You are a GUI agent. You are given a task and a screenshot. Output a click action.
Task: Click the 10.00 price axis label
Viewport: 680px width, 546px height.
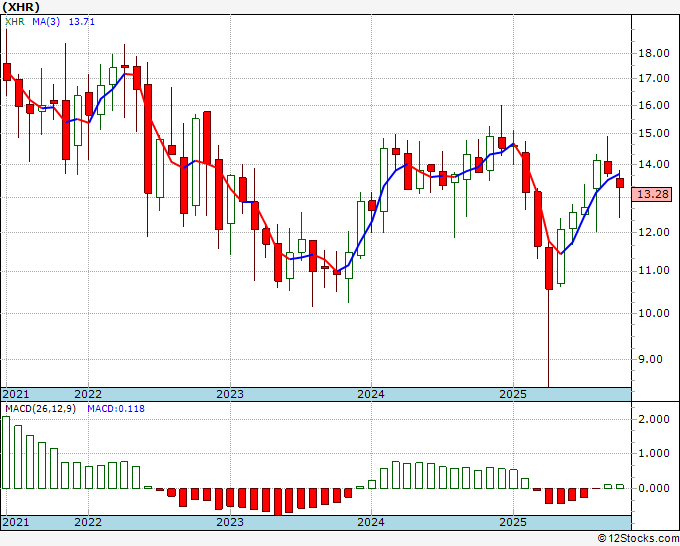654,313
